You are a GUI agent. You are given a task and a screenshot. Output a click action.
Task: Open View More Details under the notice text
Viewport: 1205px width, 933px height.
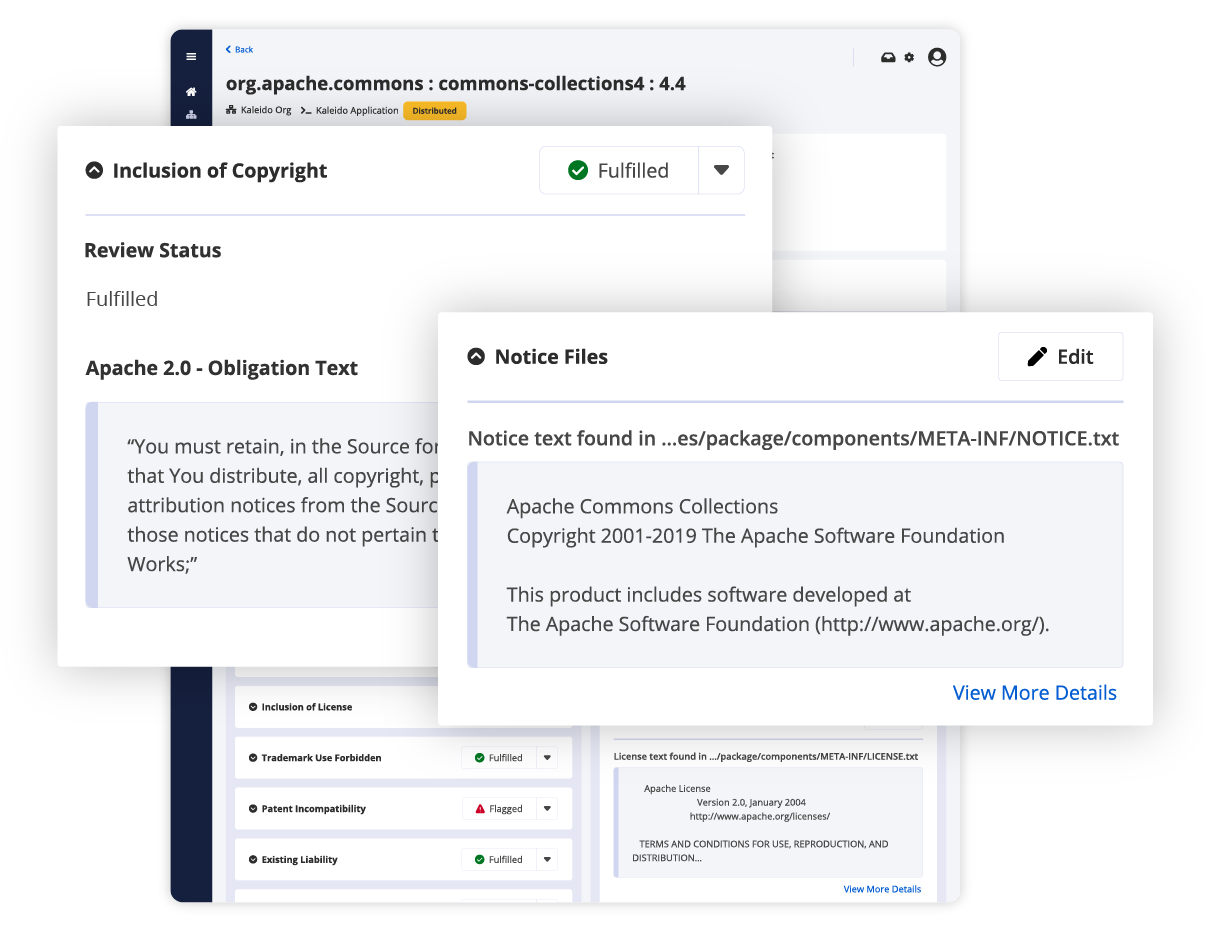[x=1034, y=693]
